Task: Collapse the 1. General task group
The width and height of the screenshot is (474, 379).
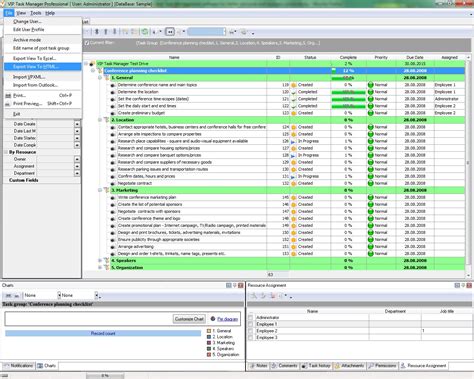Action: coord(100,78)
